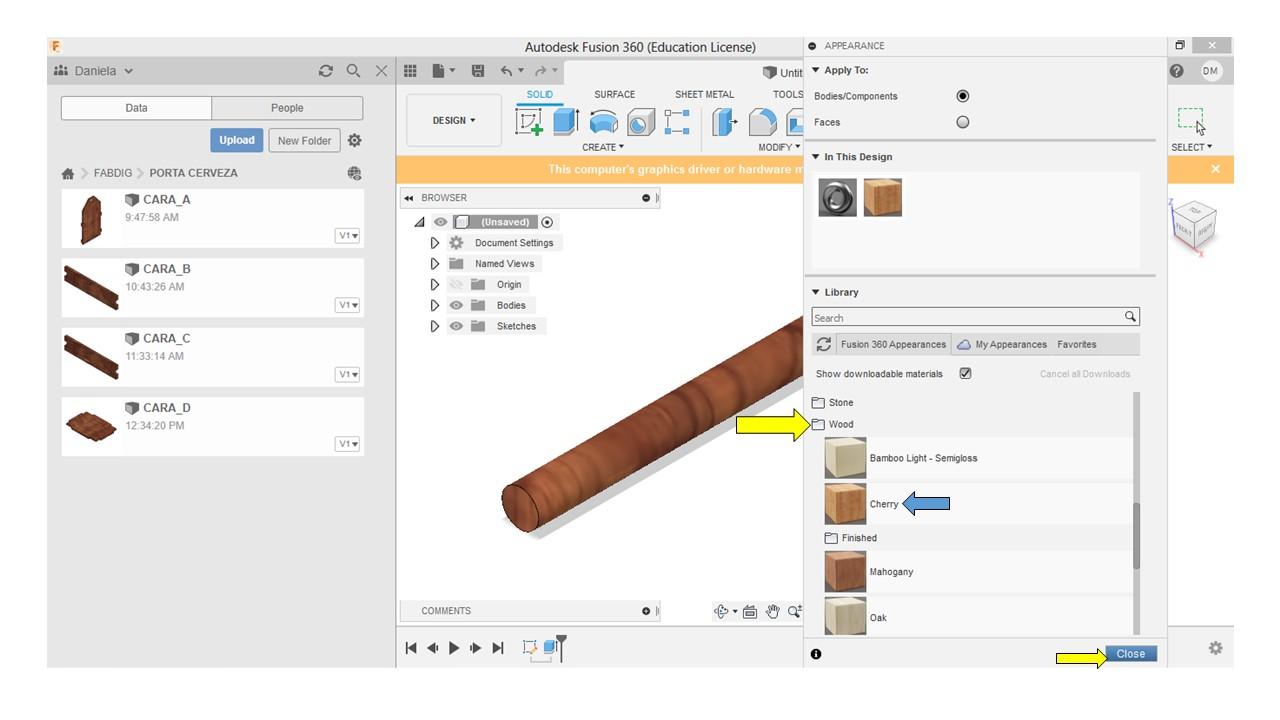Image resolution: width=1280 pixels, height=720 pixels.
Task: Open the Favorites library tab
Action: coord(1077,344)
